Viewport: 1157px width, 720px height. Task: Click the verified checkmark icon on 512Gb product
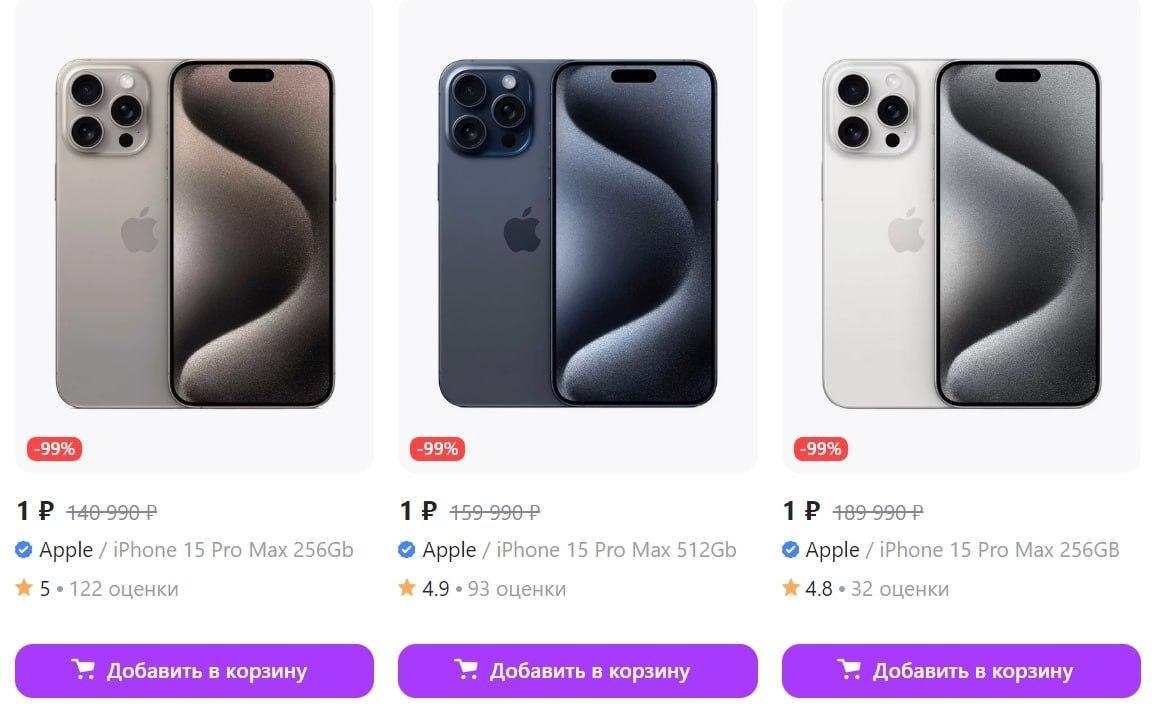coord(407,550)
